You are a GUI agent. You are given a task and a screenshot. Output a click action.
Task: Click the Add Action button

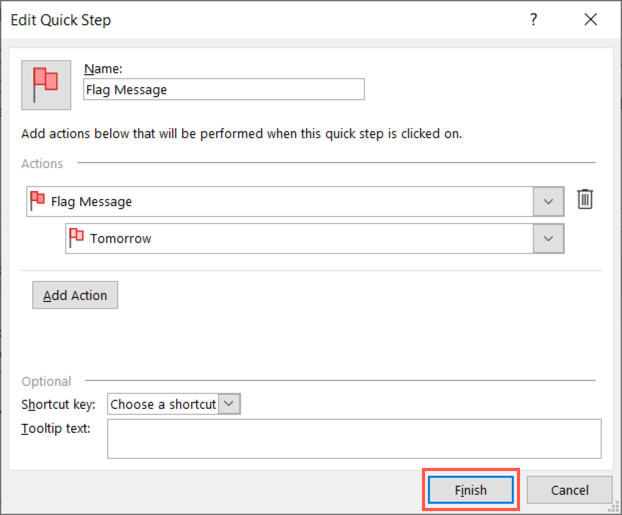75,295
